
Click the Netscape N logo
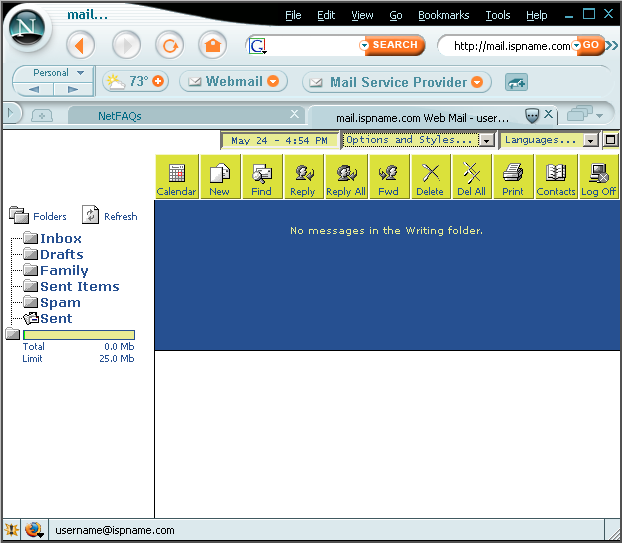[x=27, y=28]
